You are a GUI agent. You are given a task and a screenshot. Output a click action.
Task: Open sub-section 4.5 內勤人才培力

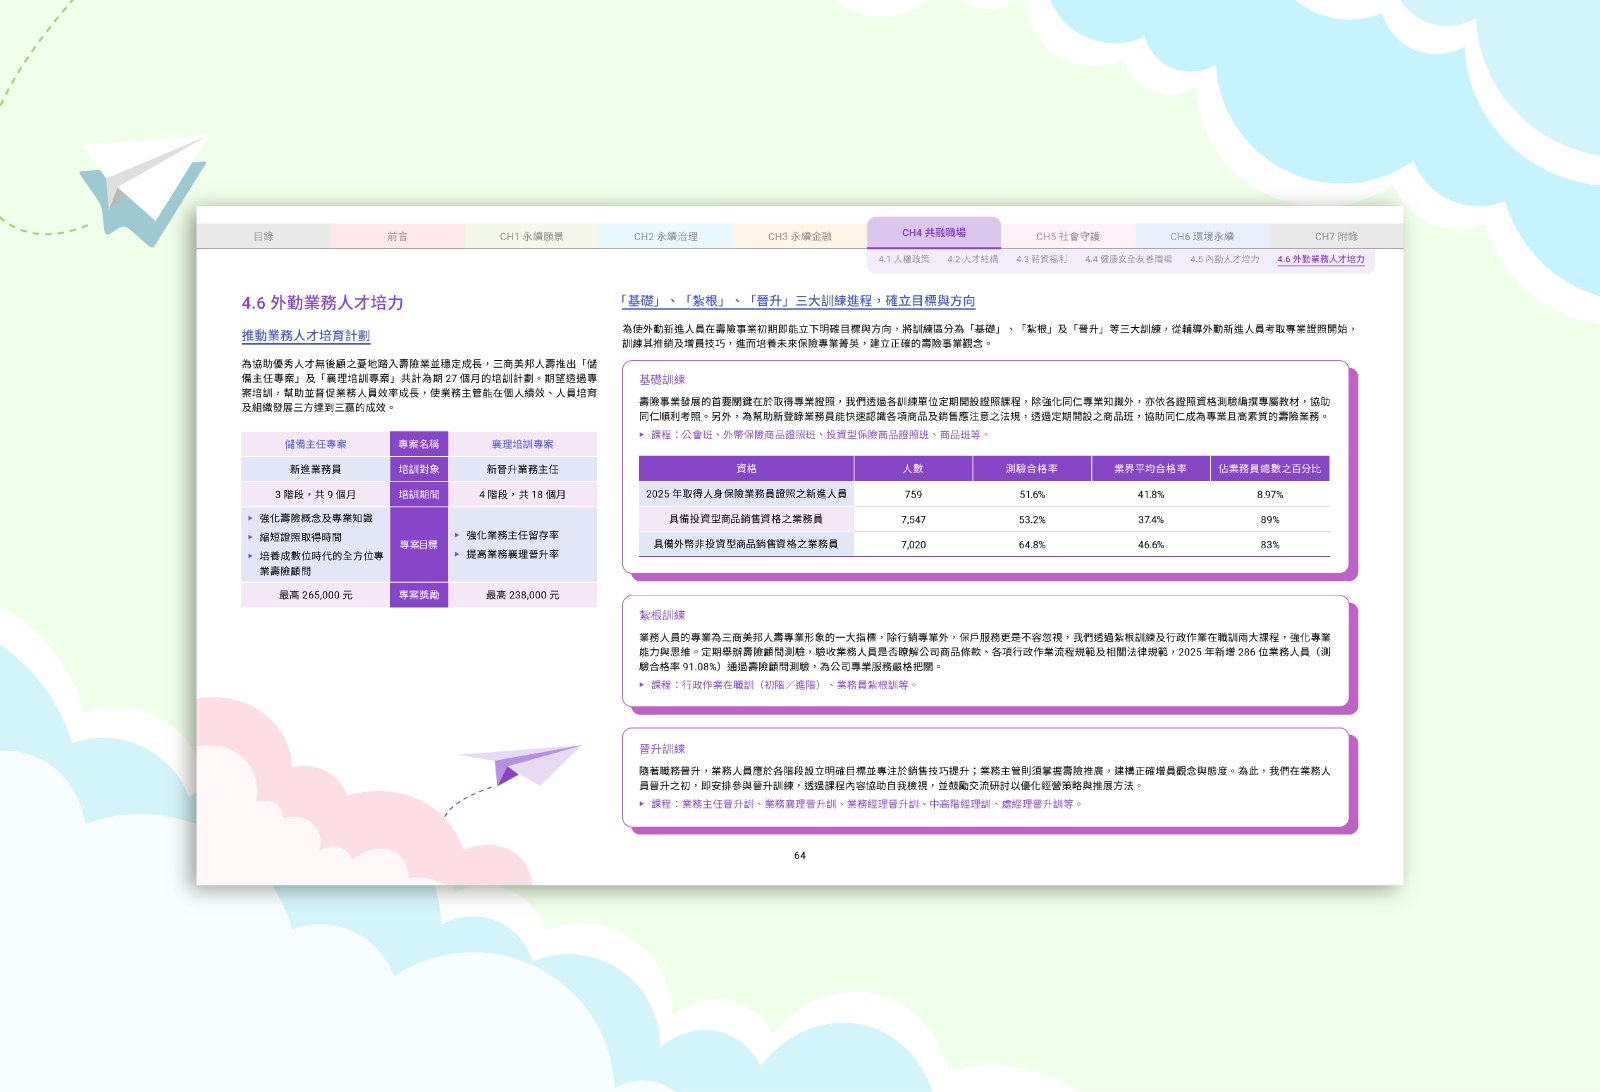pos(1224,259)
